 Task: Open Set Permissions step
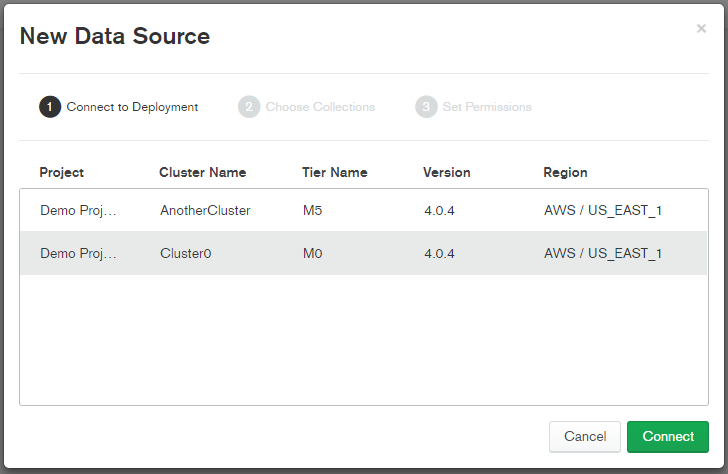(x=487, y=107)
